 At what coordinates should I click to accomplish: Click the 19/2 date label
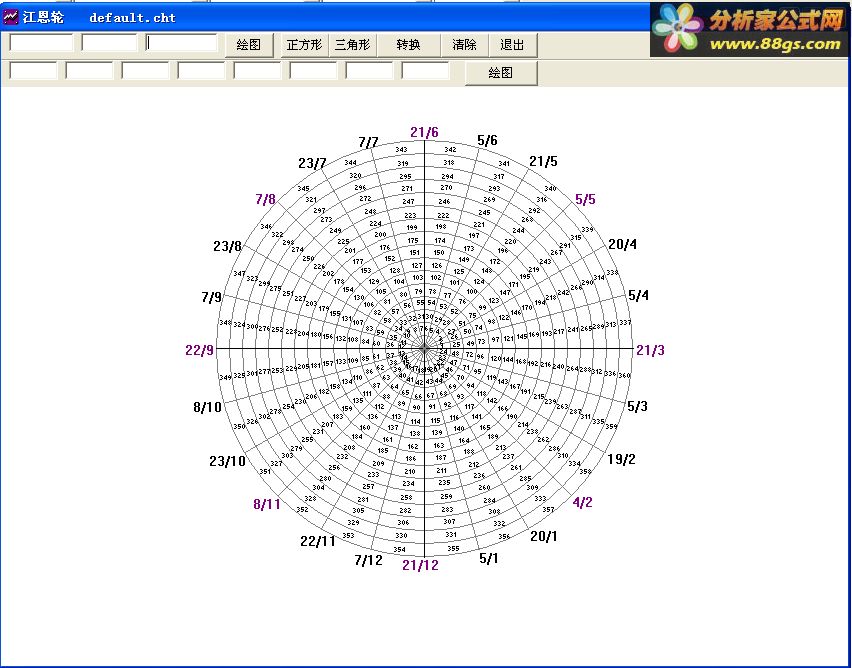[x=622, y=459]
